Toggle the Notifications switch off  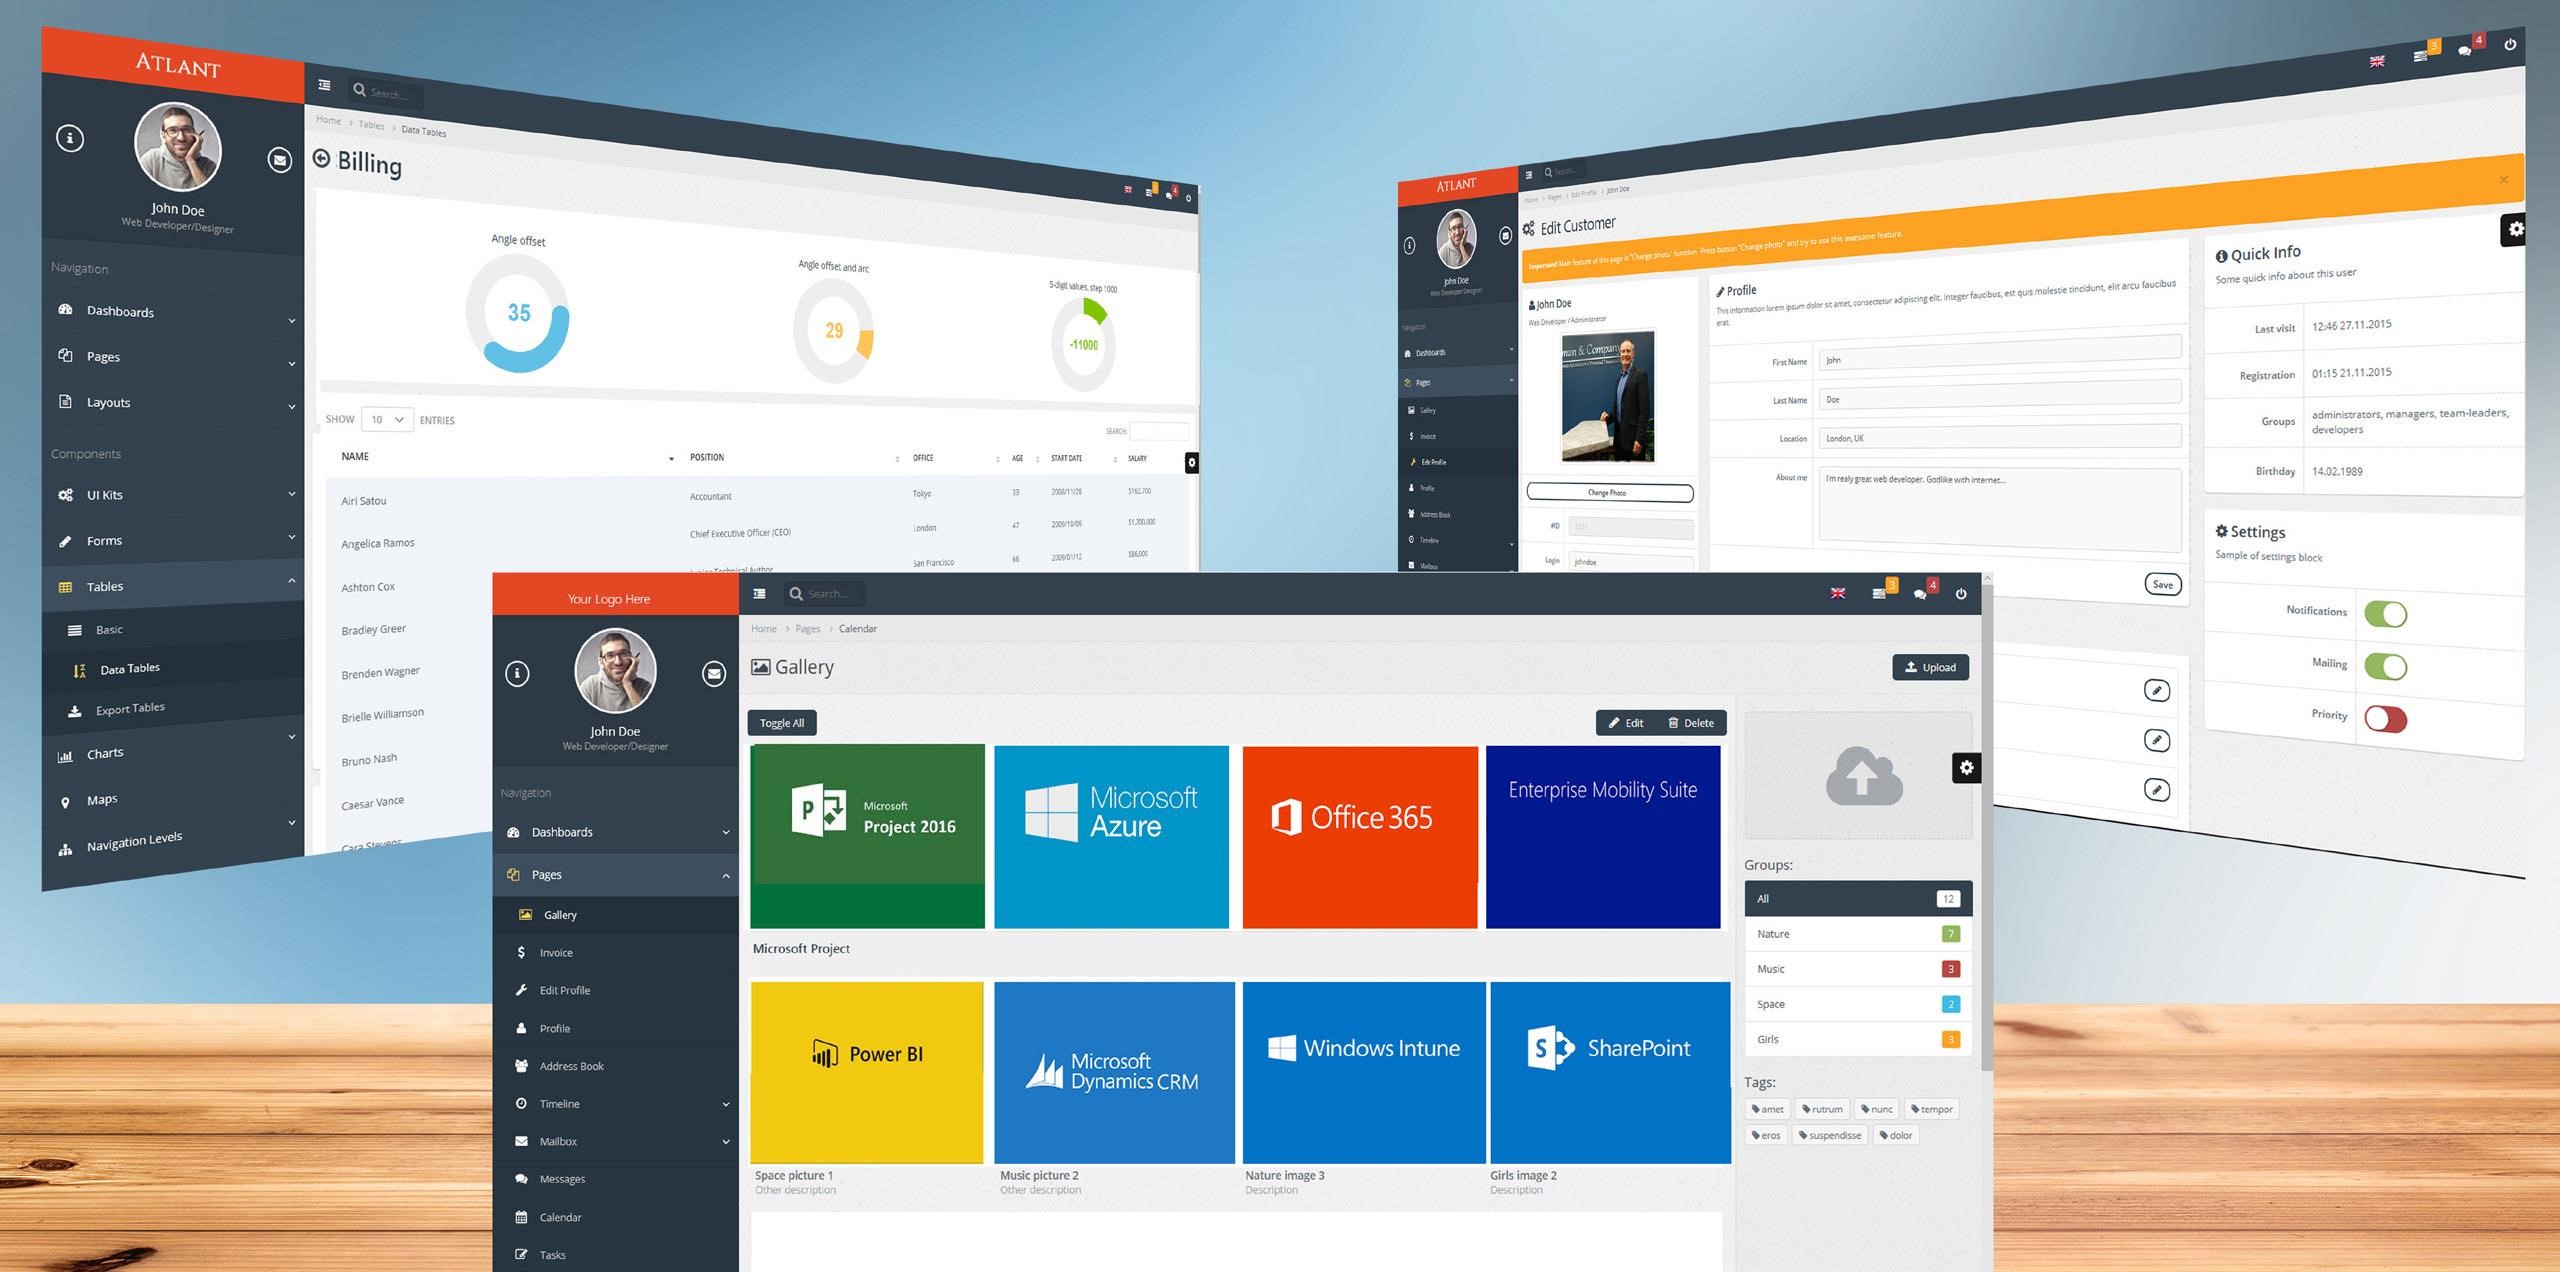[x=2385, y=614]
